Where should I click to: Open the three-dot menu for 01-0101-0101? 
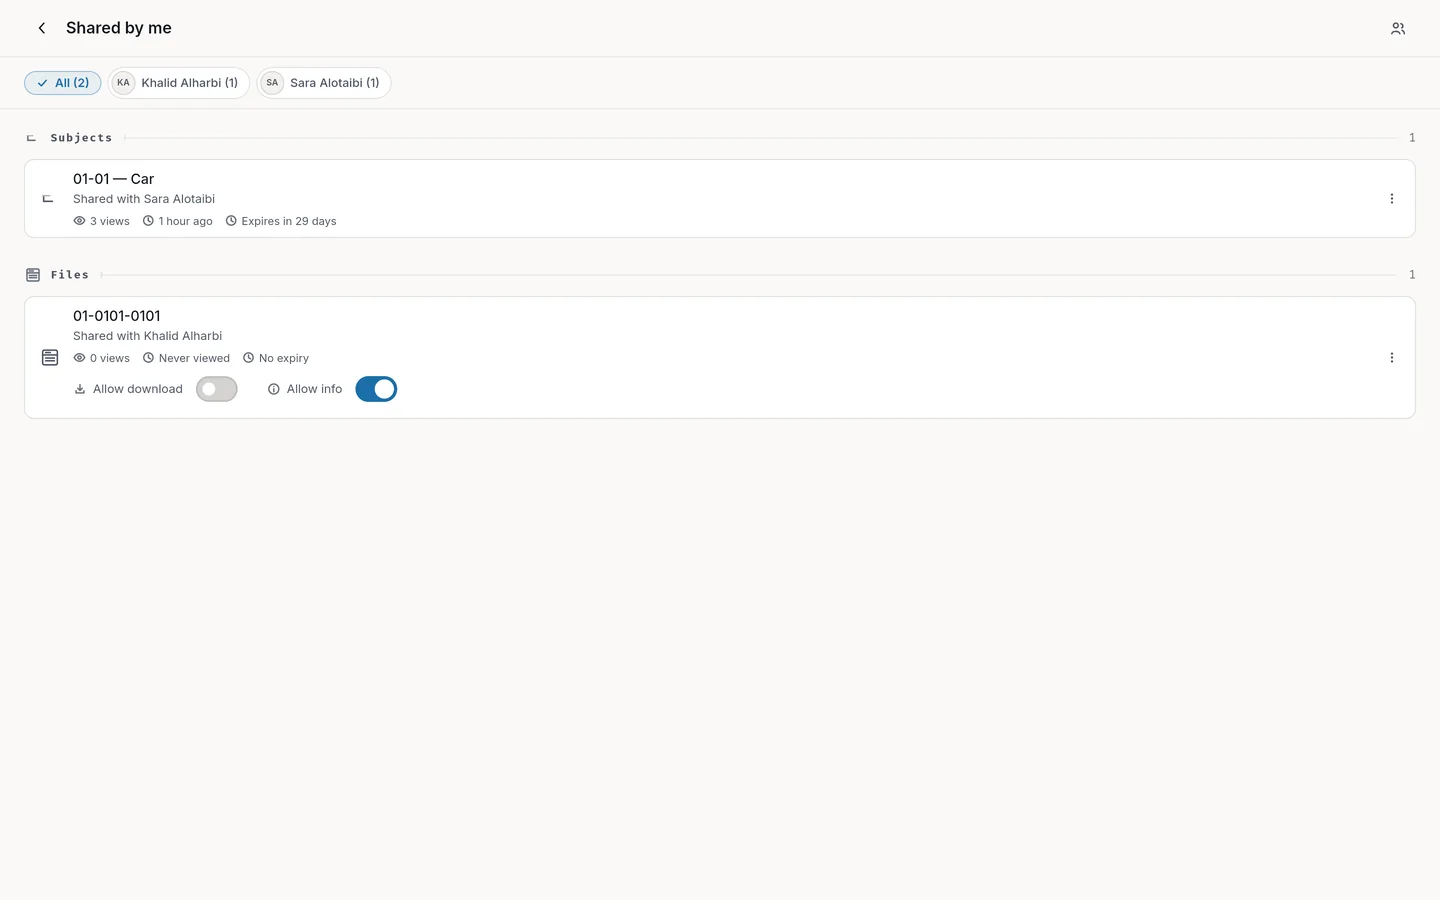(x=1391, y=358)
